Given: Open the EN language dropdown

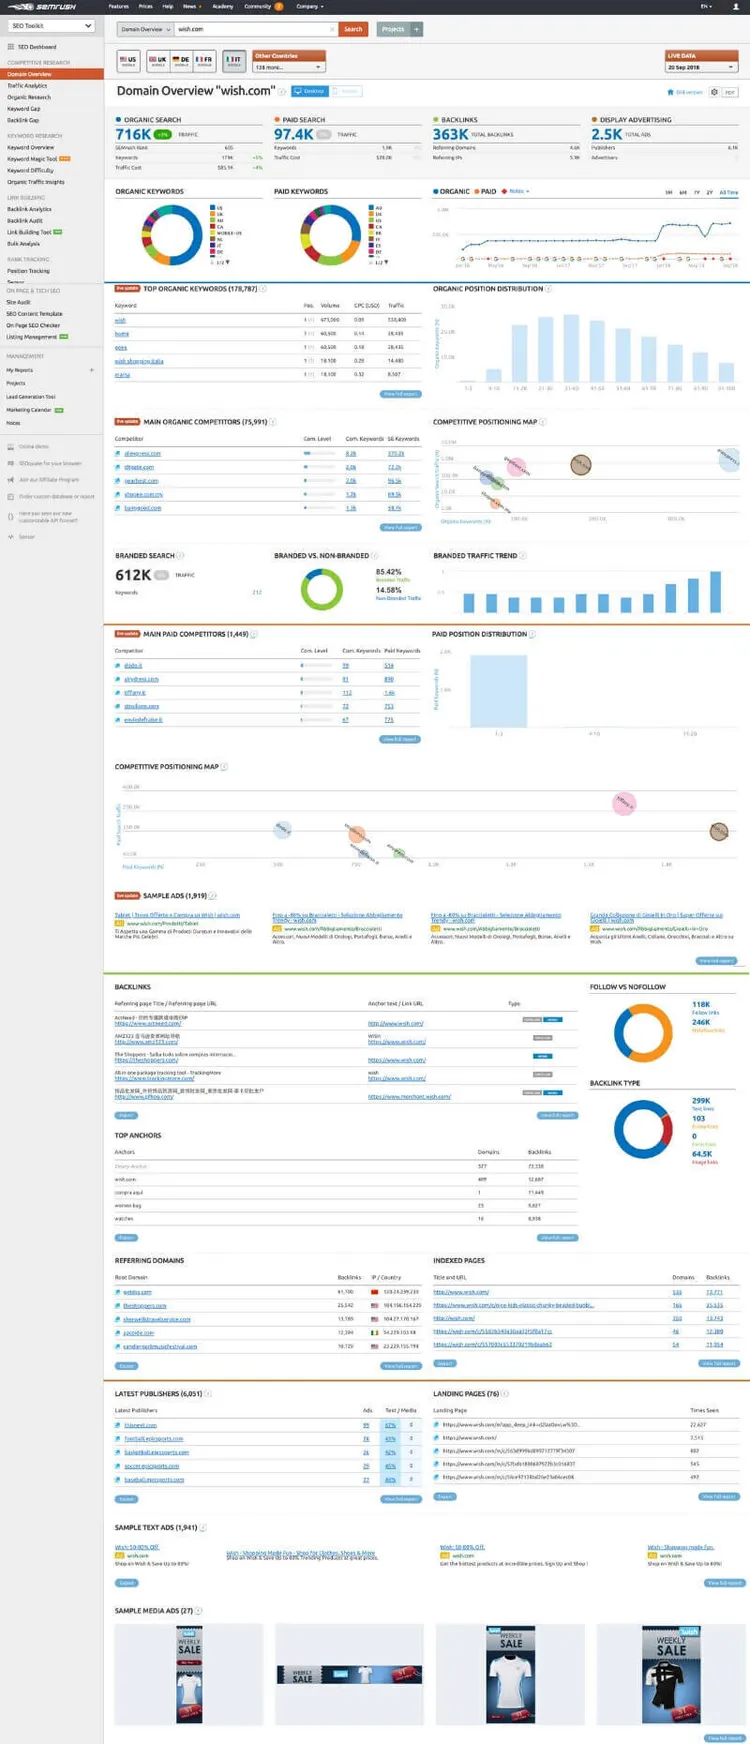Looking at the screenshot, I should tap(706, 6).
